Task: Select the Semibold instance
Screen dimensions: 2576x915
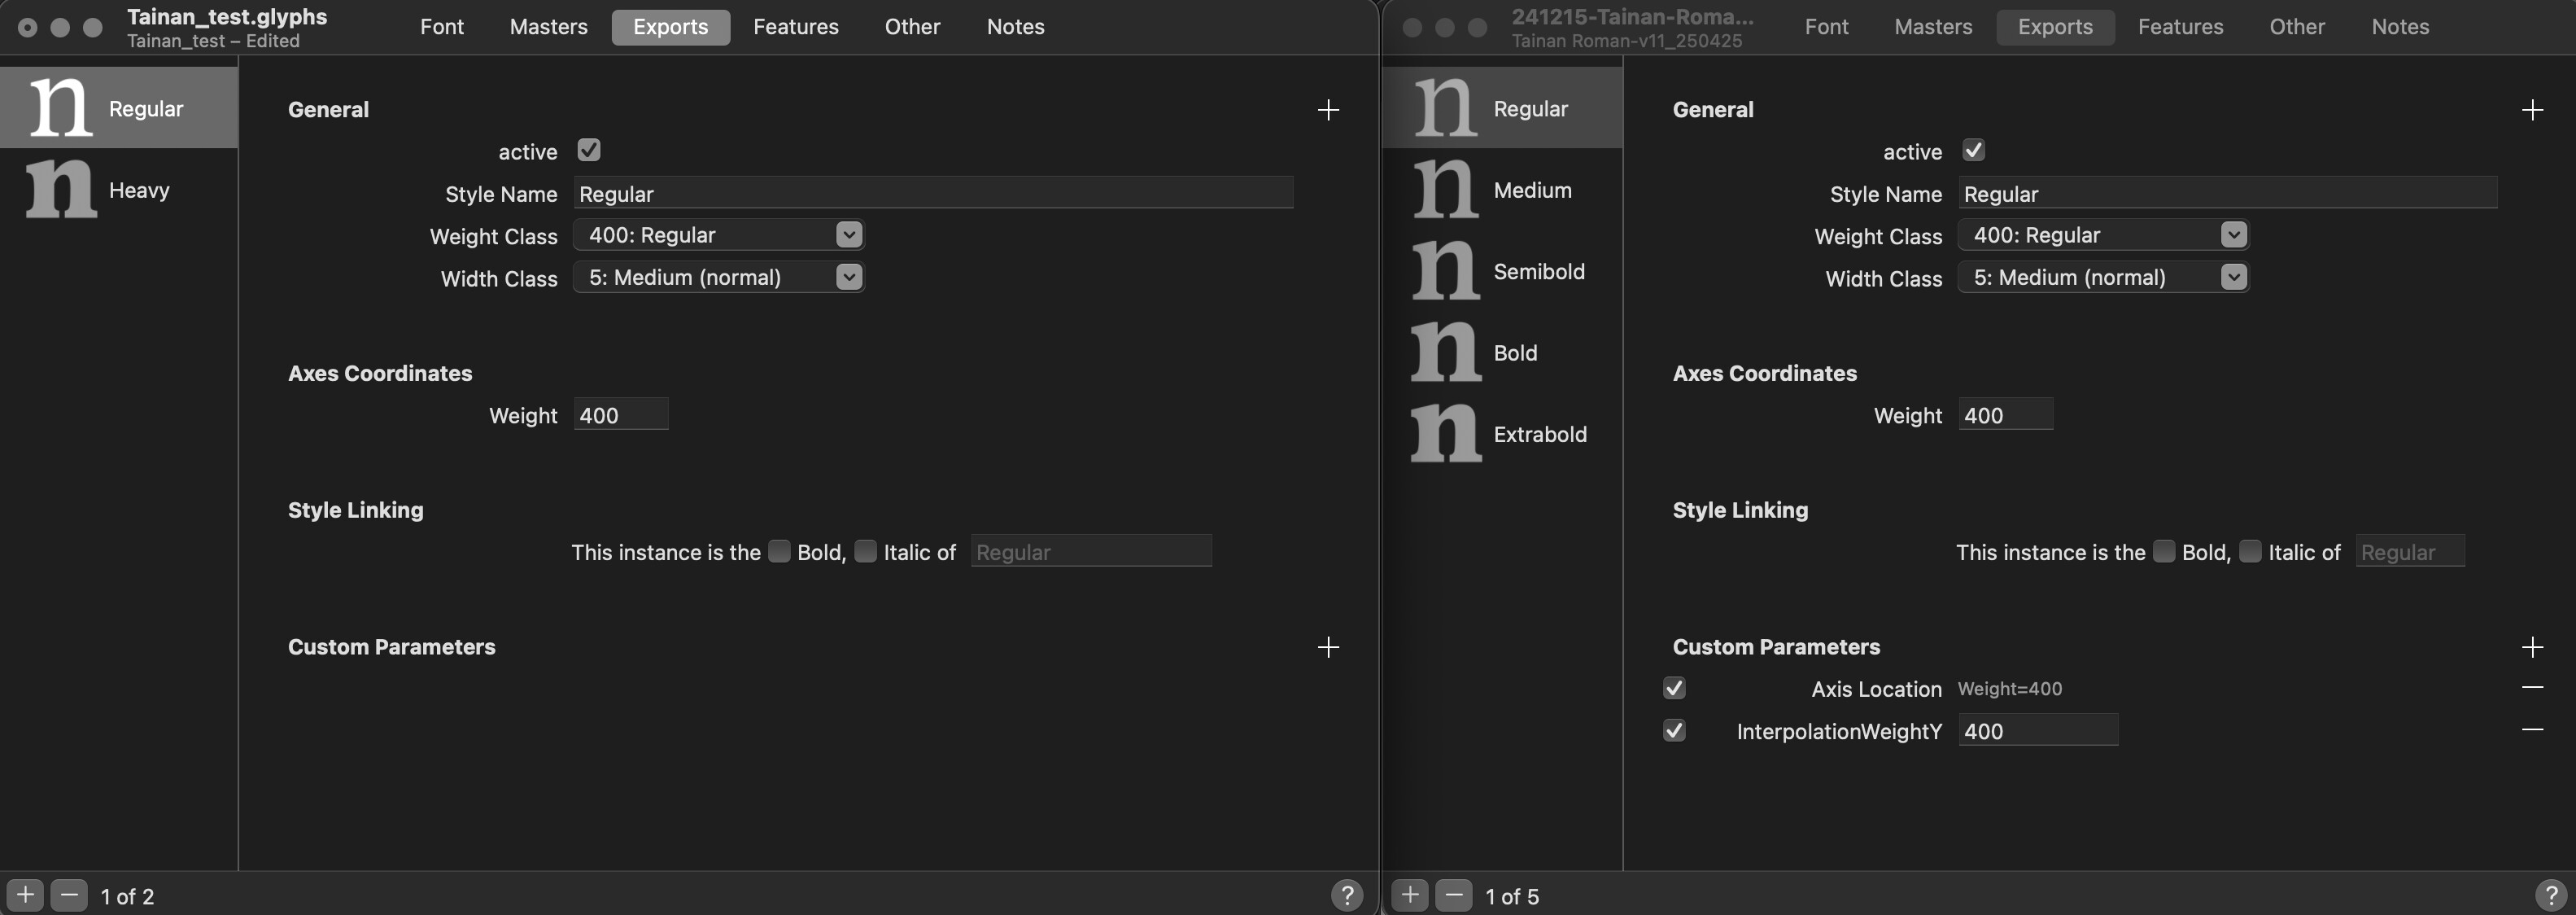Action: (1502, 271)
